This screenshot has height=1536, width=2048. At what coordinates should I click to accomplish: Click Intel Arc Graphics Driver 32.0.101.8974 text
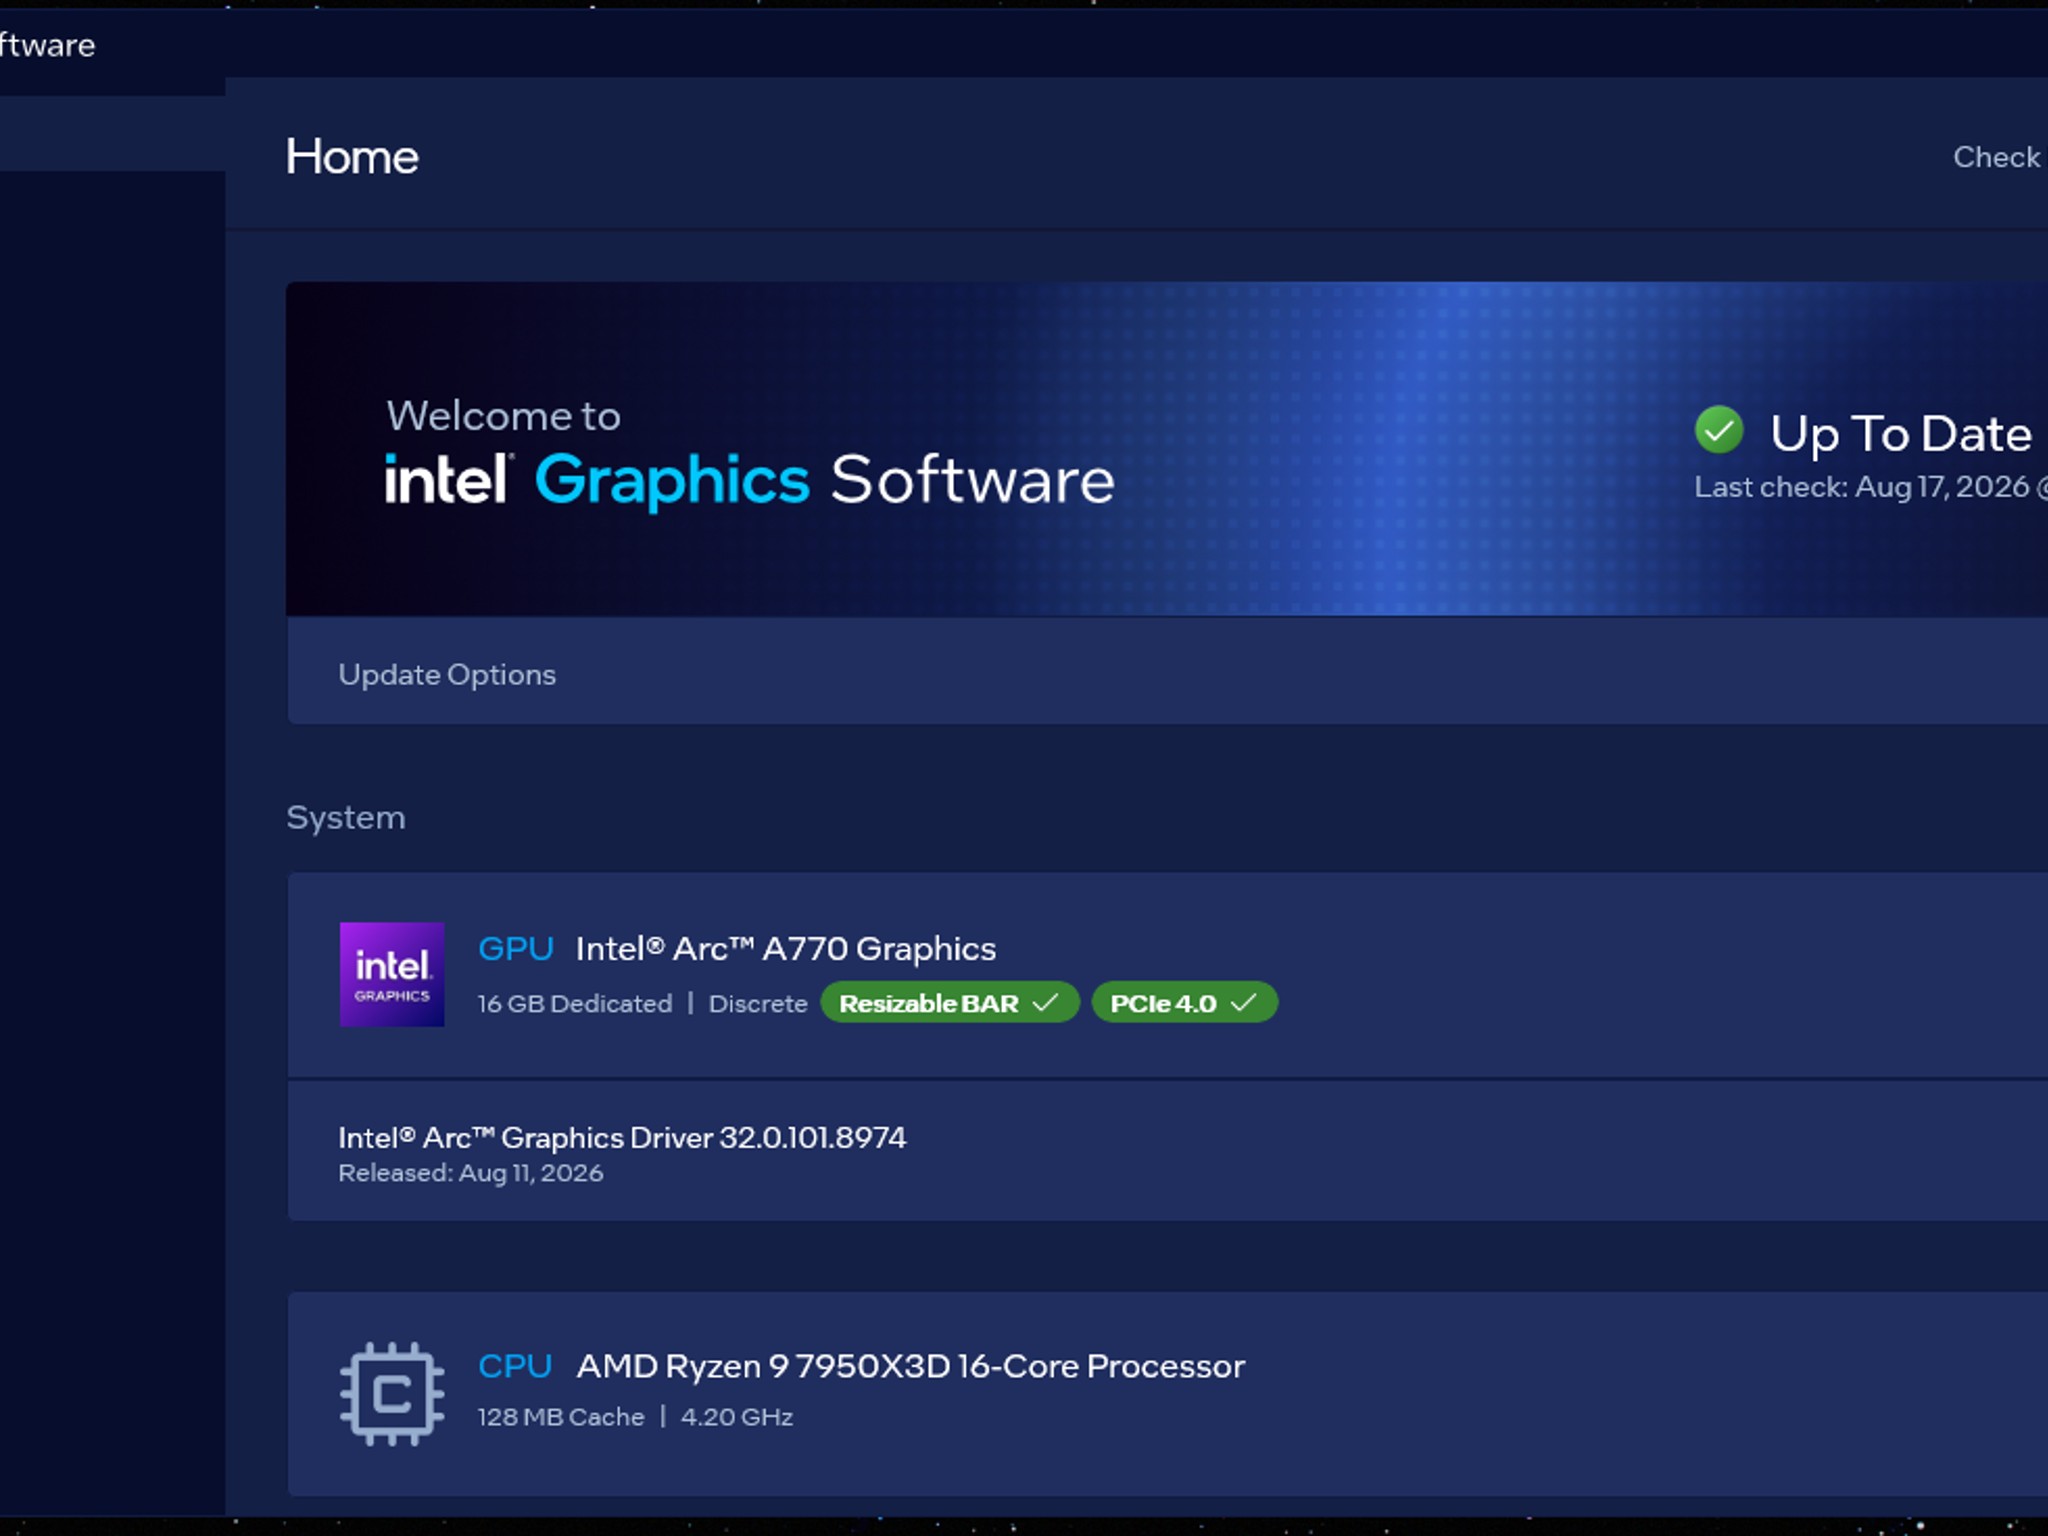[x=622, y=1138]
